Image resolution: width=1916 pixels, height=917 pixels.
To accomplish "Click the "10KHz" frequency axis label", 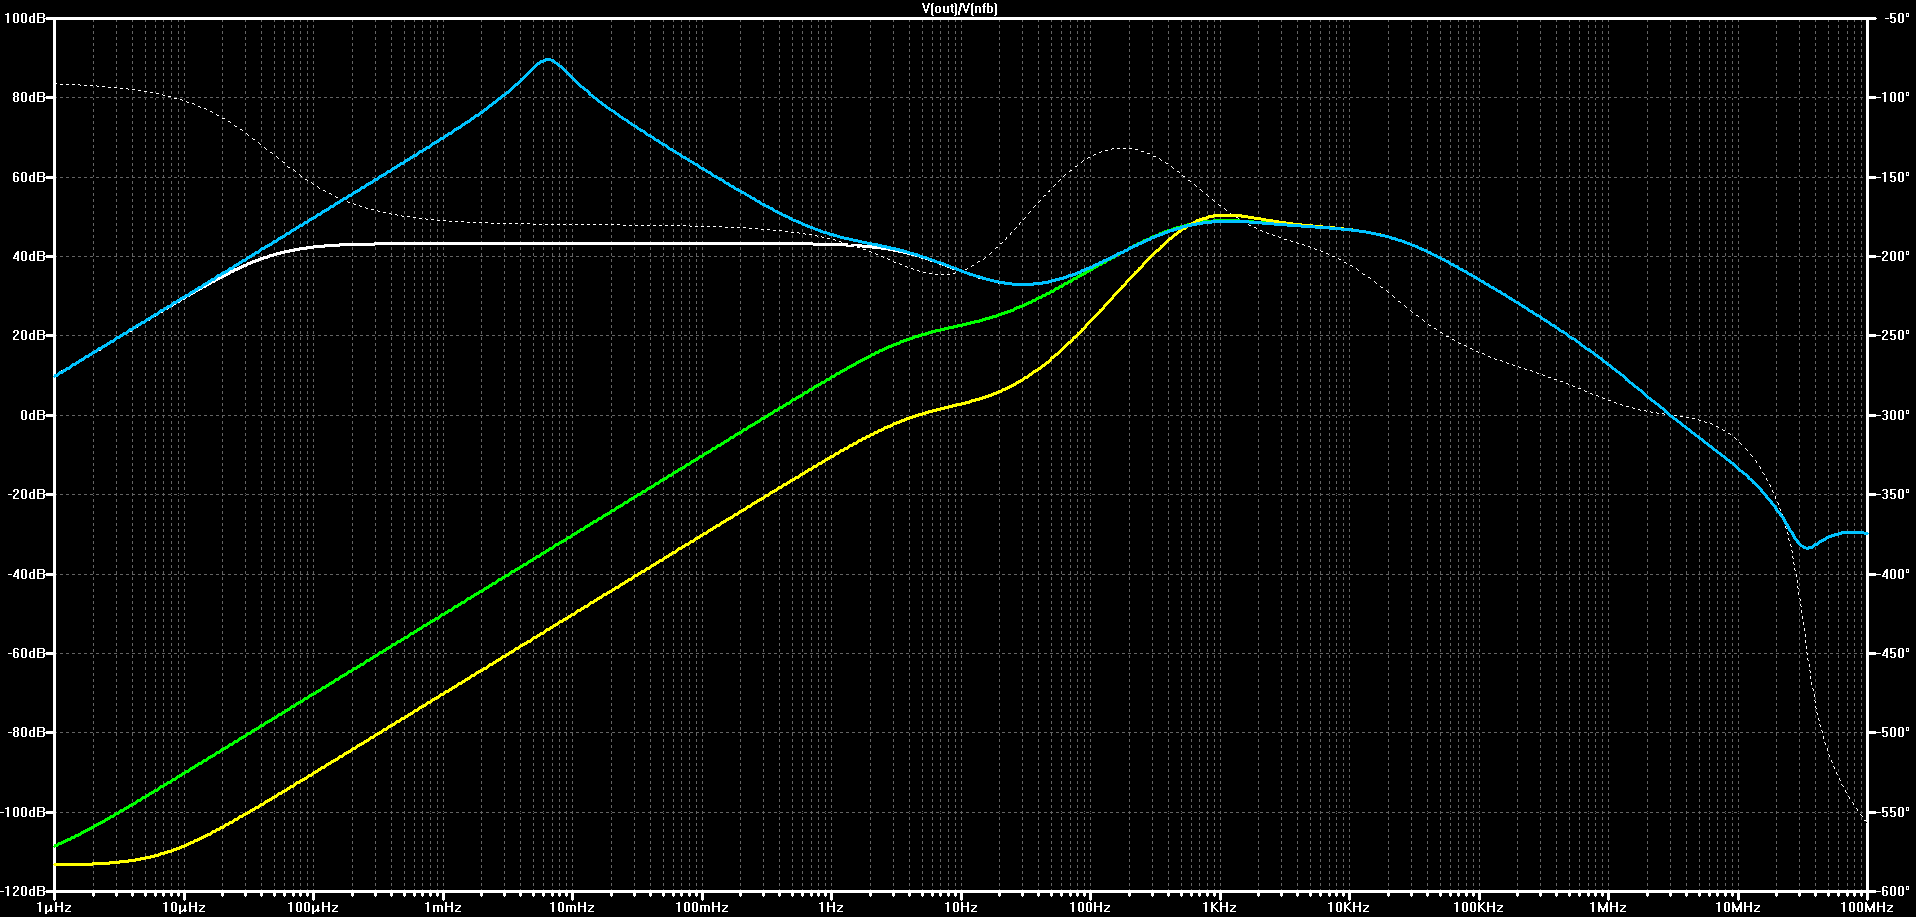I will point(1349,908).
